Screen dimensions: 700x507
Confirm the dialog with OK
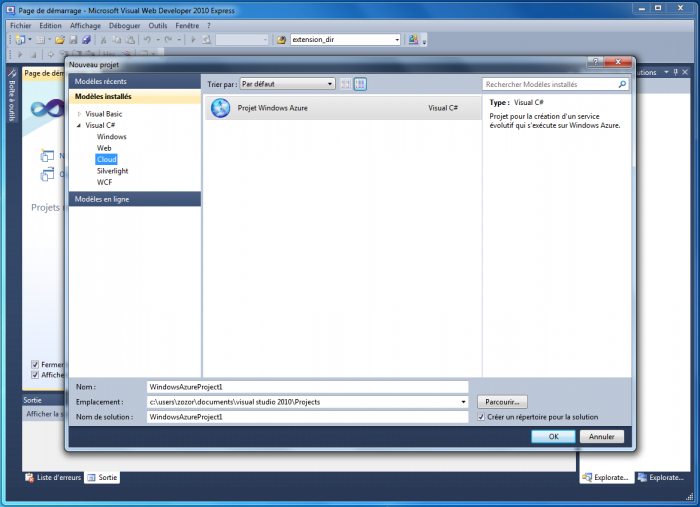[x=553, y=436]
